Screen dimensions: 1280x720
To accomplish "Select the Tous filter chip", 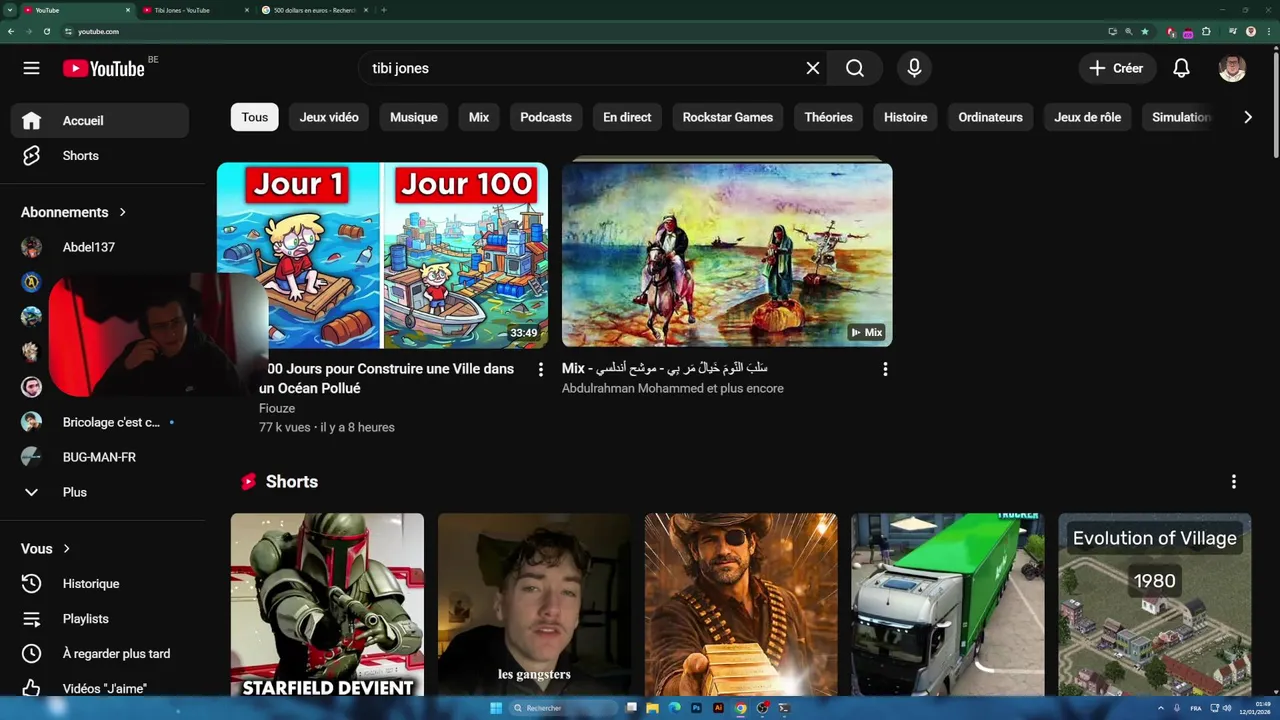I will coord(255,117).
